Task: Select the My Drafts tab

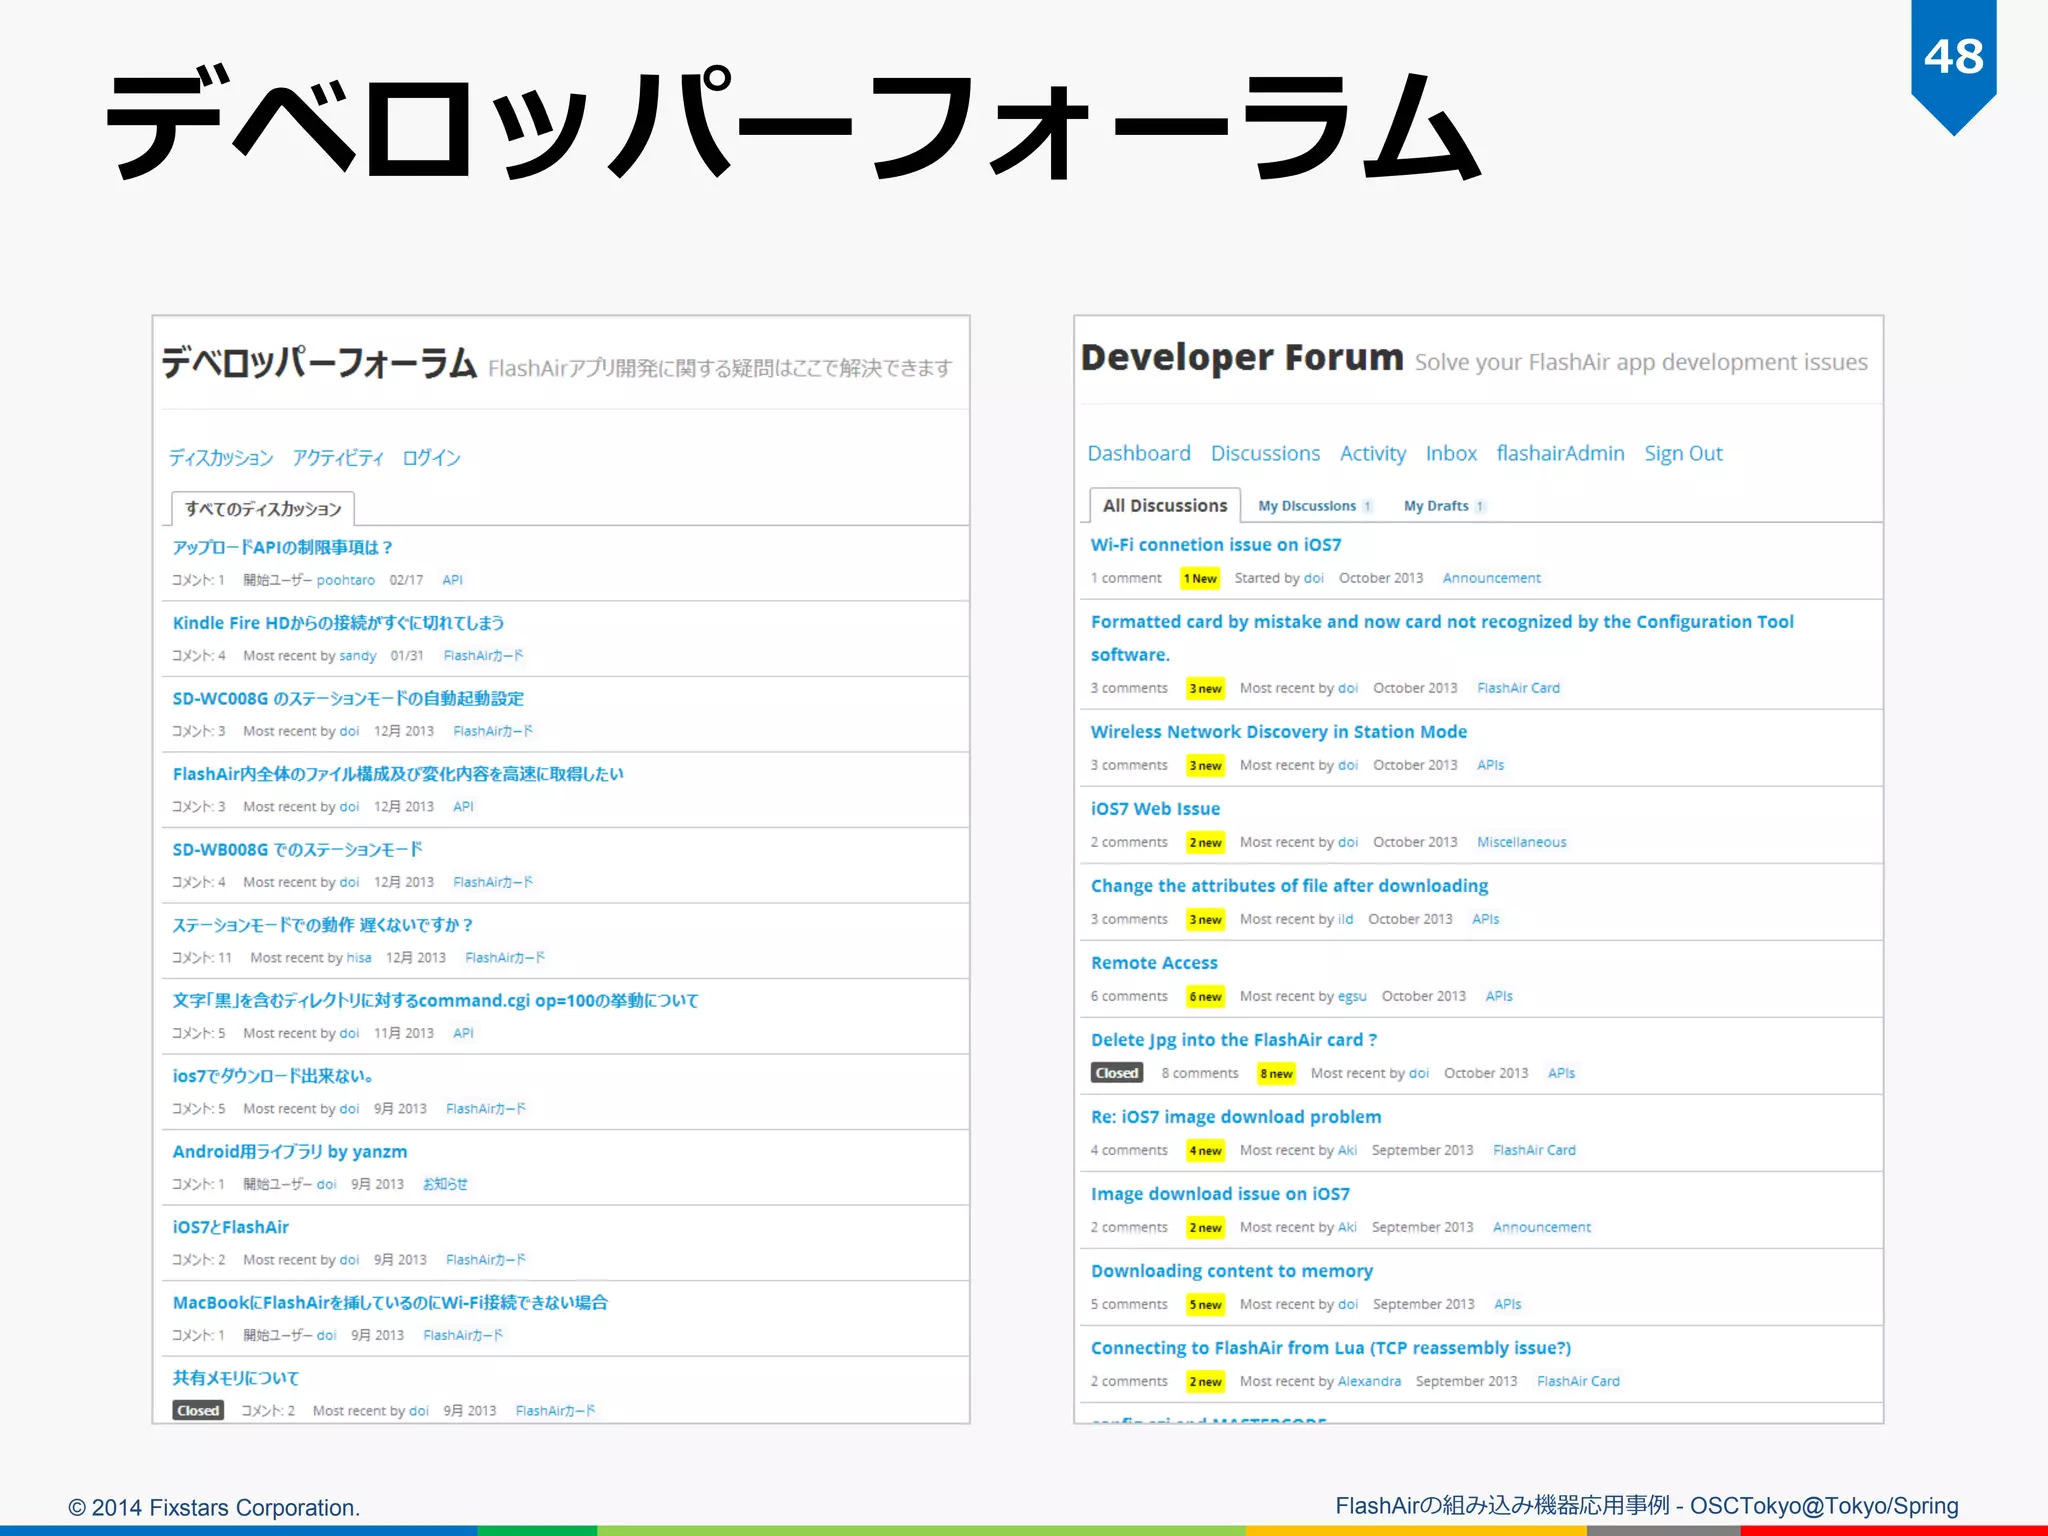Action: point(1444,506)
